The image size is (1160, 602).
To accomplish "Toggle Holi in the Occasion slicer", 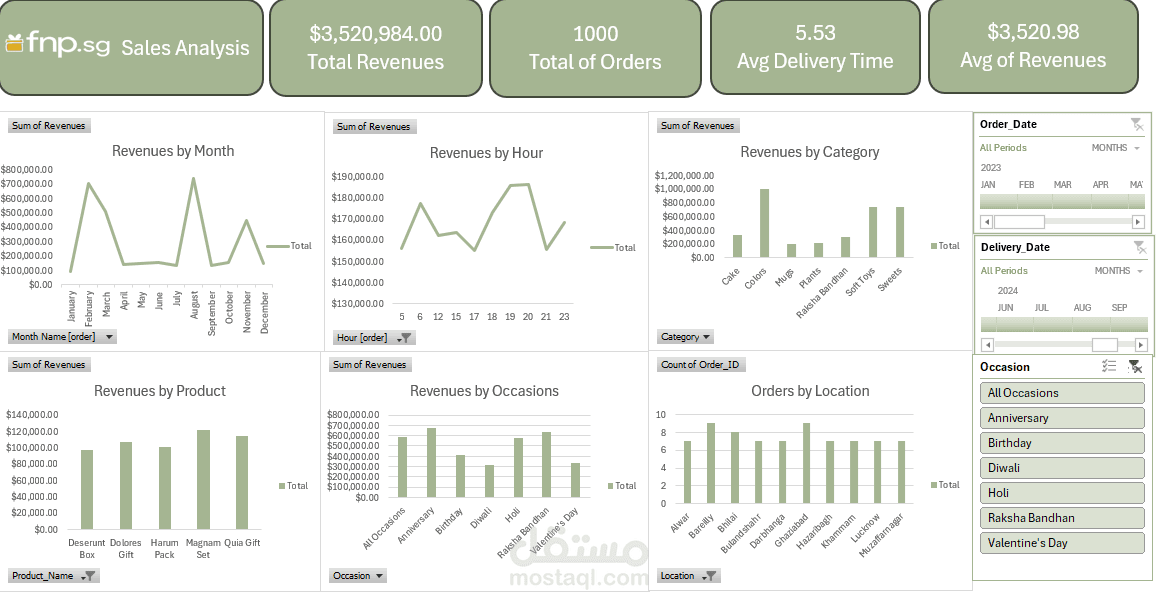I will point(1062,492).
